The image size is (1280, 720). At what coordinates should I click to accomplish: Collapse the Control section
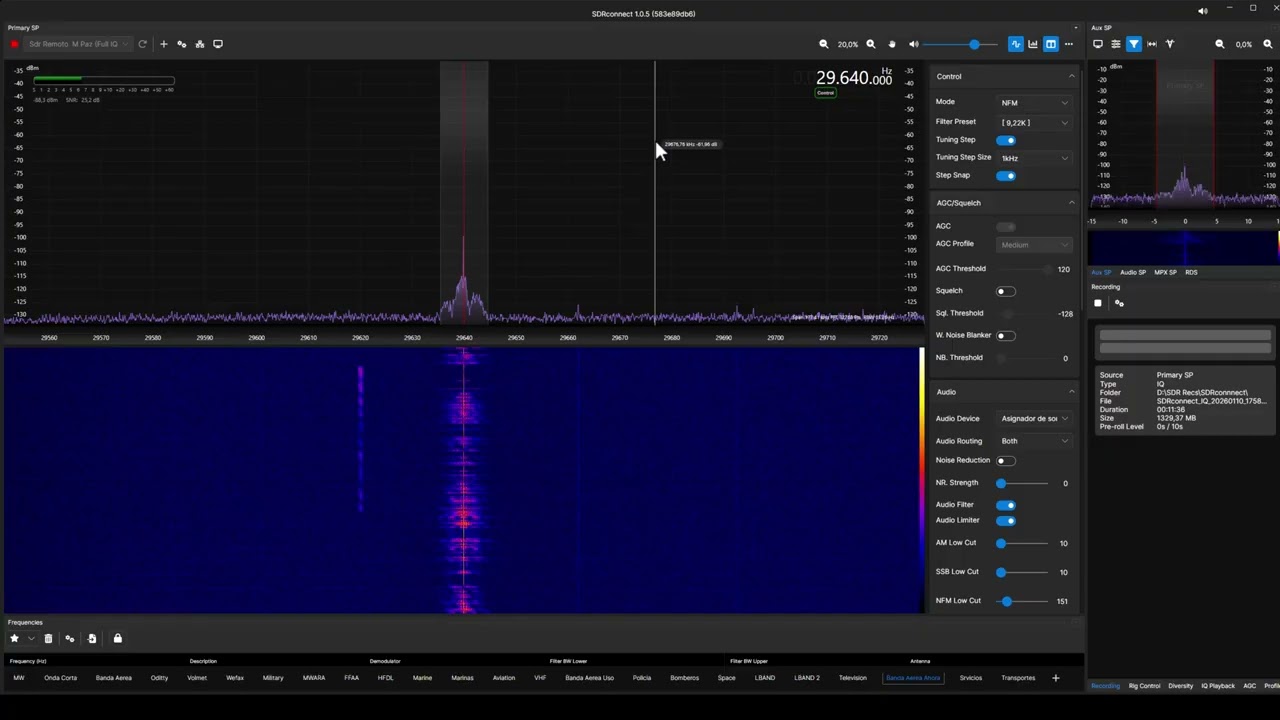[1072, 76]
